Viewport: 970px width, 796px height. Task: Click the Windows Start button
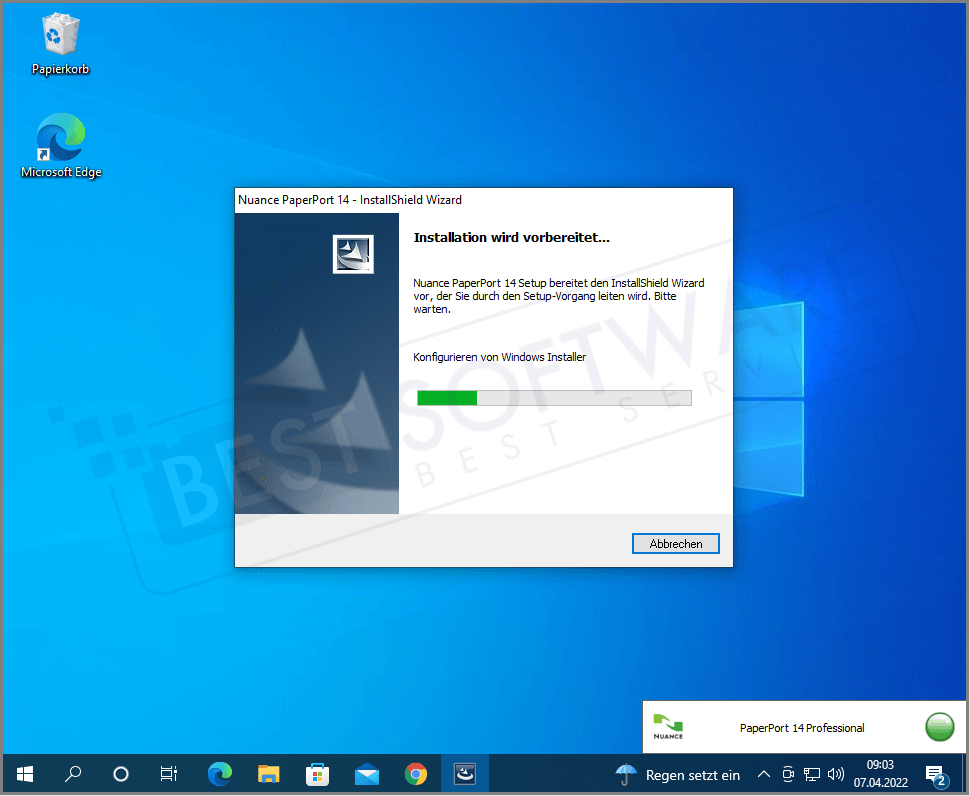(x=24, y=774)
